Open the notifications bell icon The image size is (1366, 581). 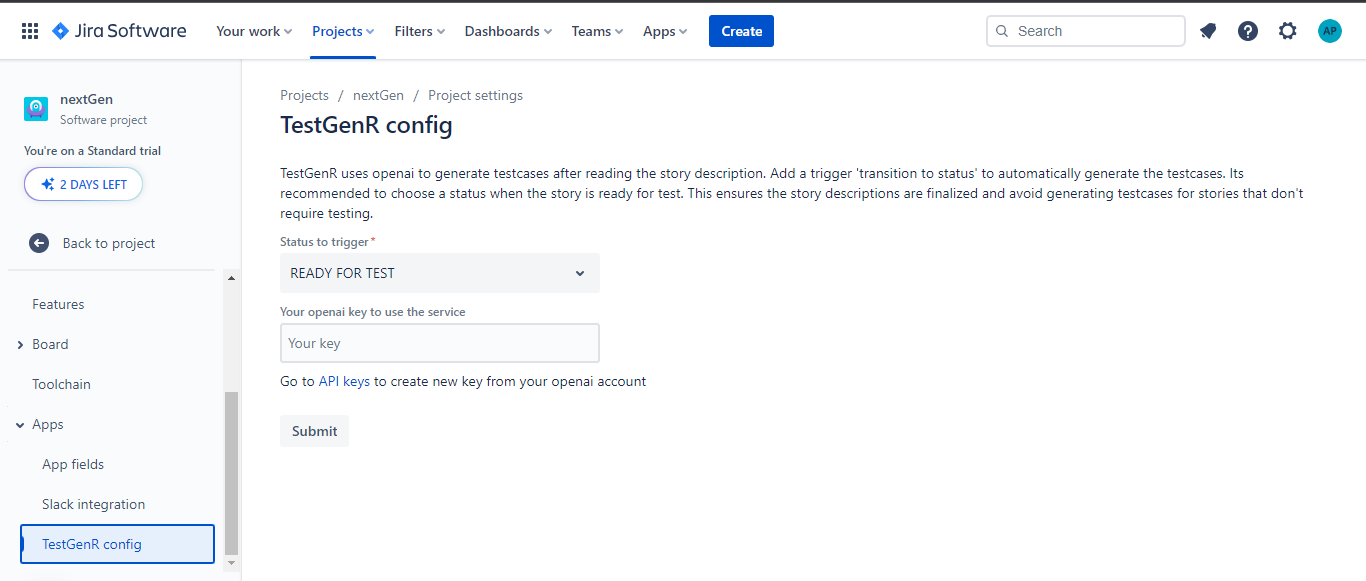pyautogui.click(x=1208, y=31)
